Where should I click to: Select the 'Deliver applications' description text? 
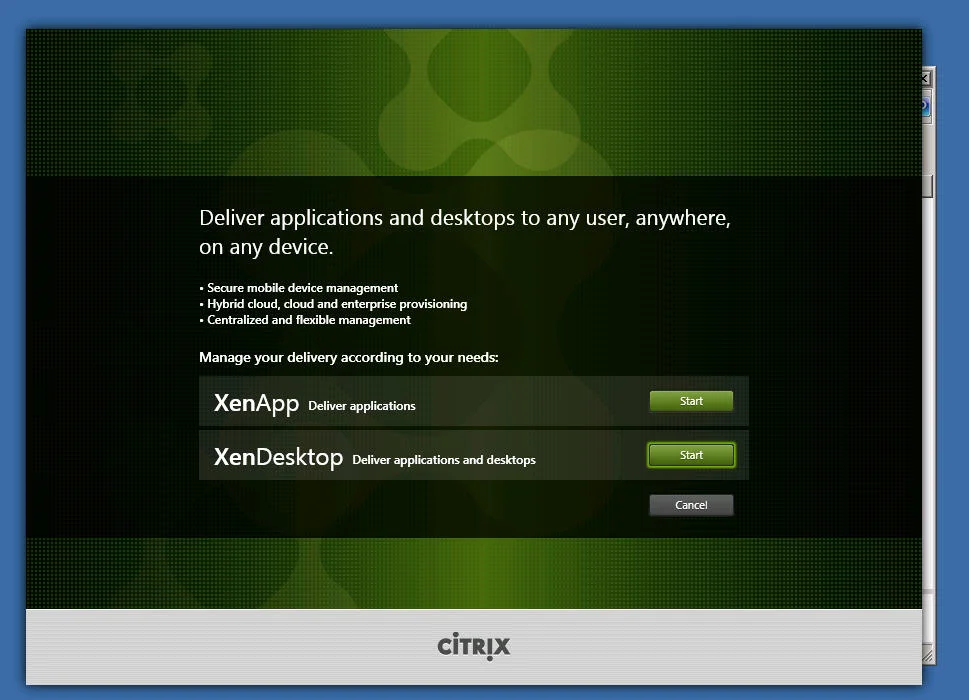[x=362, y=406]
